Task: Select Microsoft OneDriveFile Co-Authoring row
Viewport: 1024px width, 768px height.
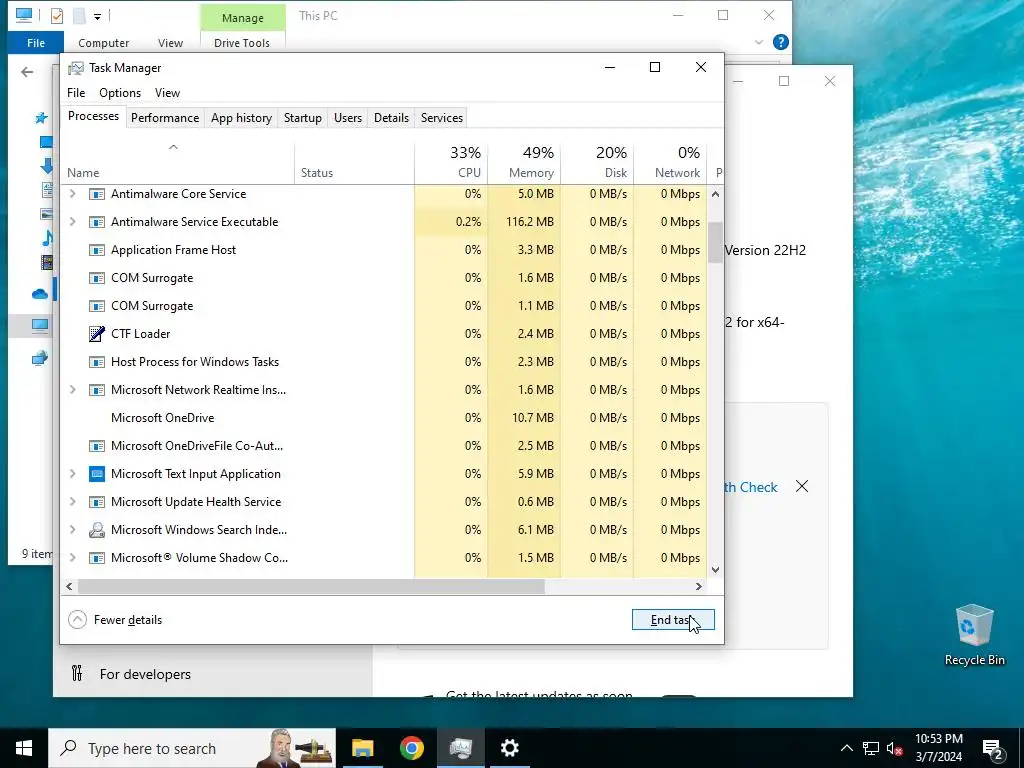Action: pyautogui.click(x=384, y=446)
